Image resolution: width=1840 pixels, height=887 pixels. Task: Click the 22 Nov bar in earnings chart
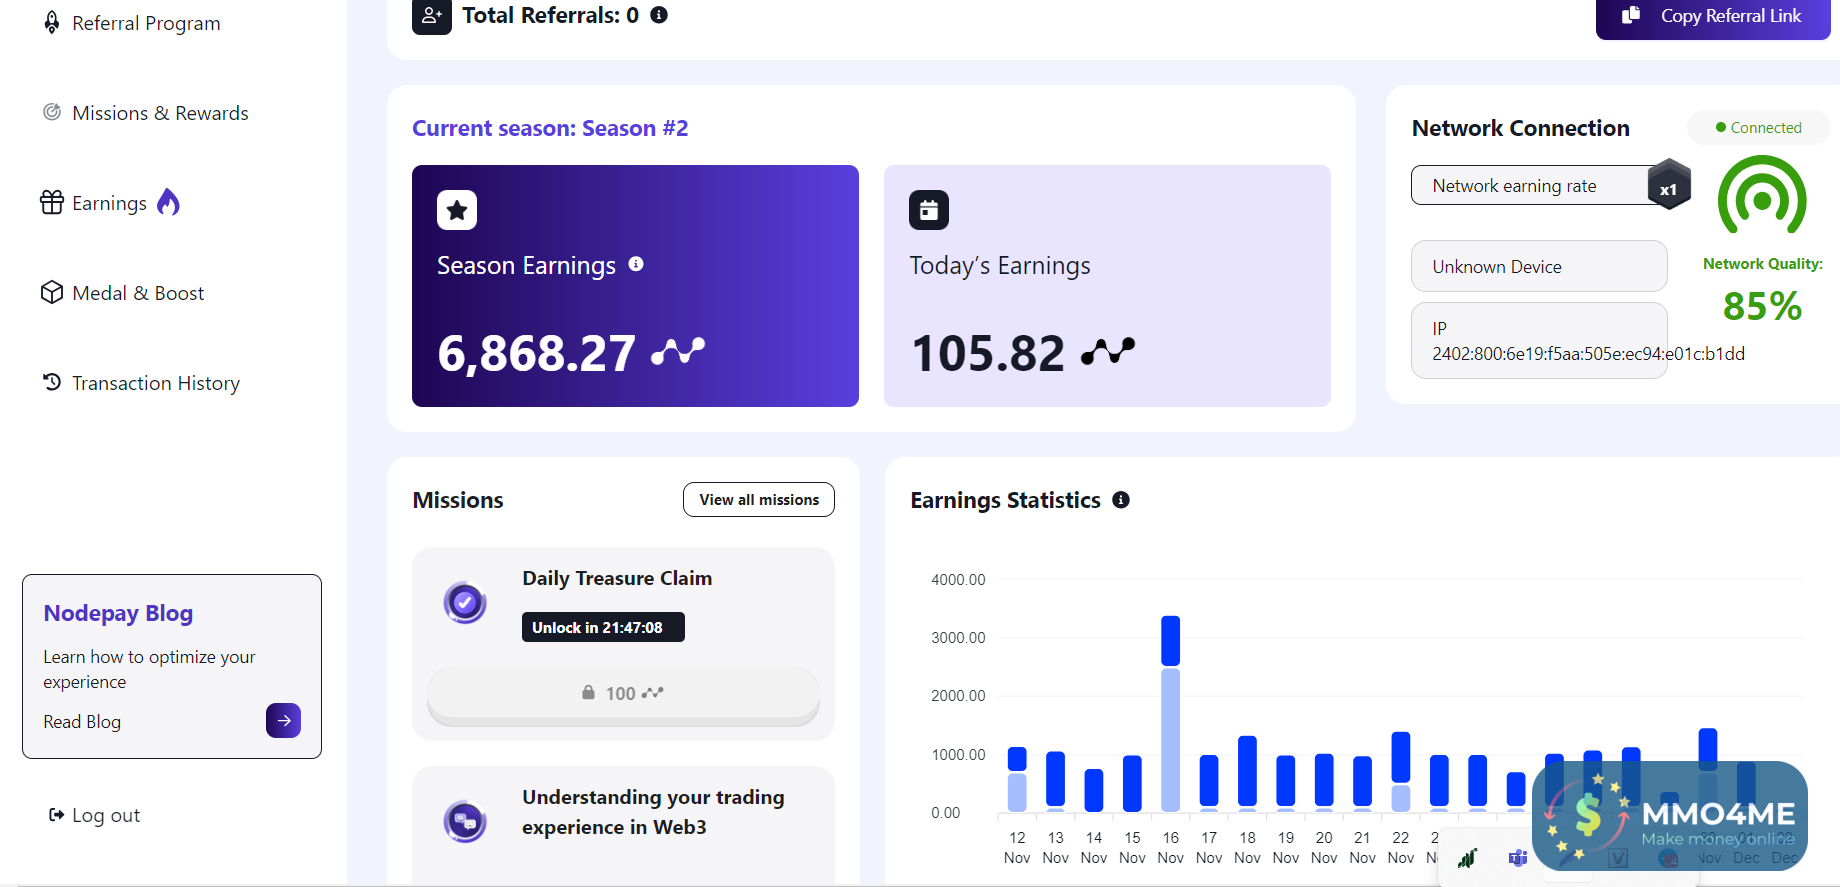pos(1401,771)
